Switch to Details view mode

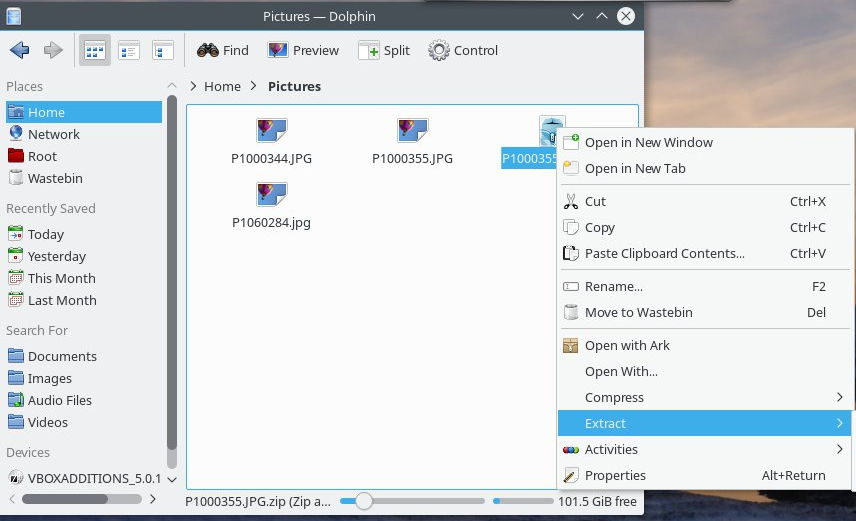pos(163,50)
